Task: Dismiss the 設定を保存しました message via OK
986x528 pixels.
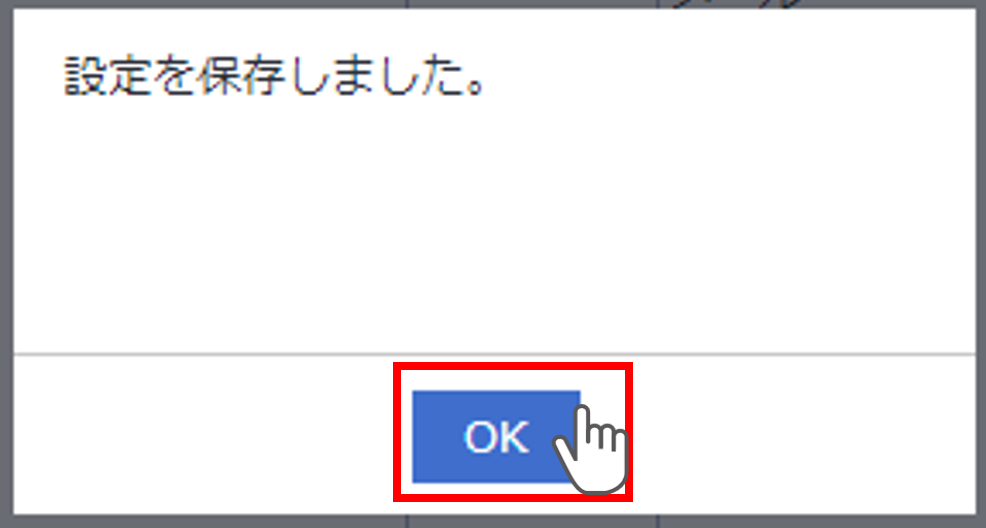Action: 496,436
